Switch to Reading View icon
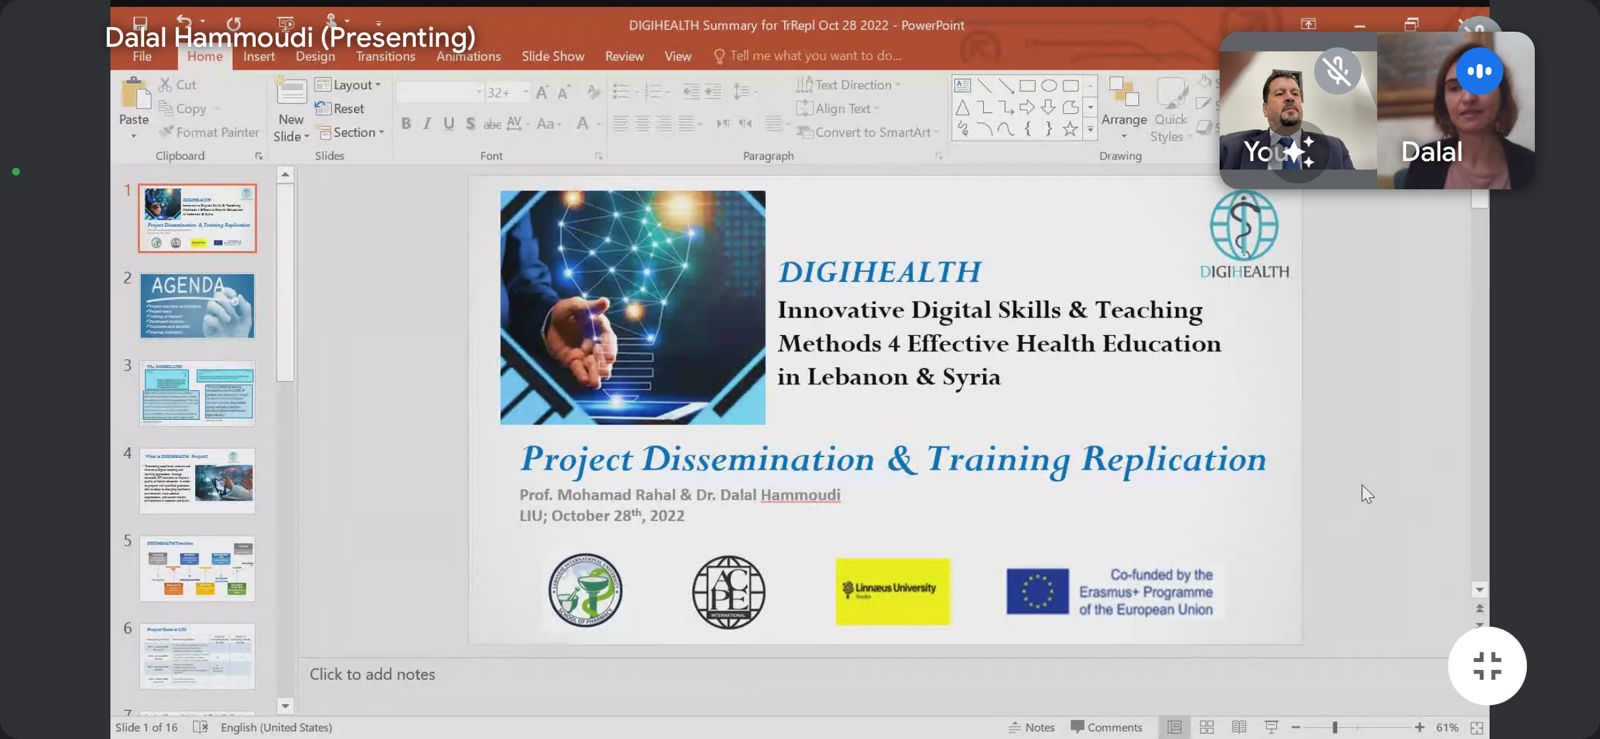1600x739 pixels. 1239,727
